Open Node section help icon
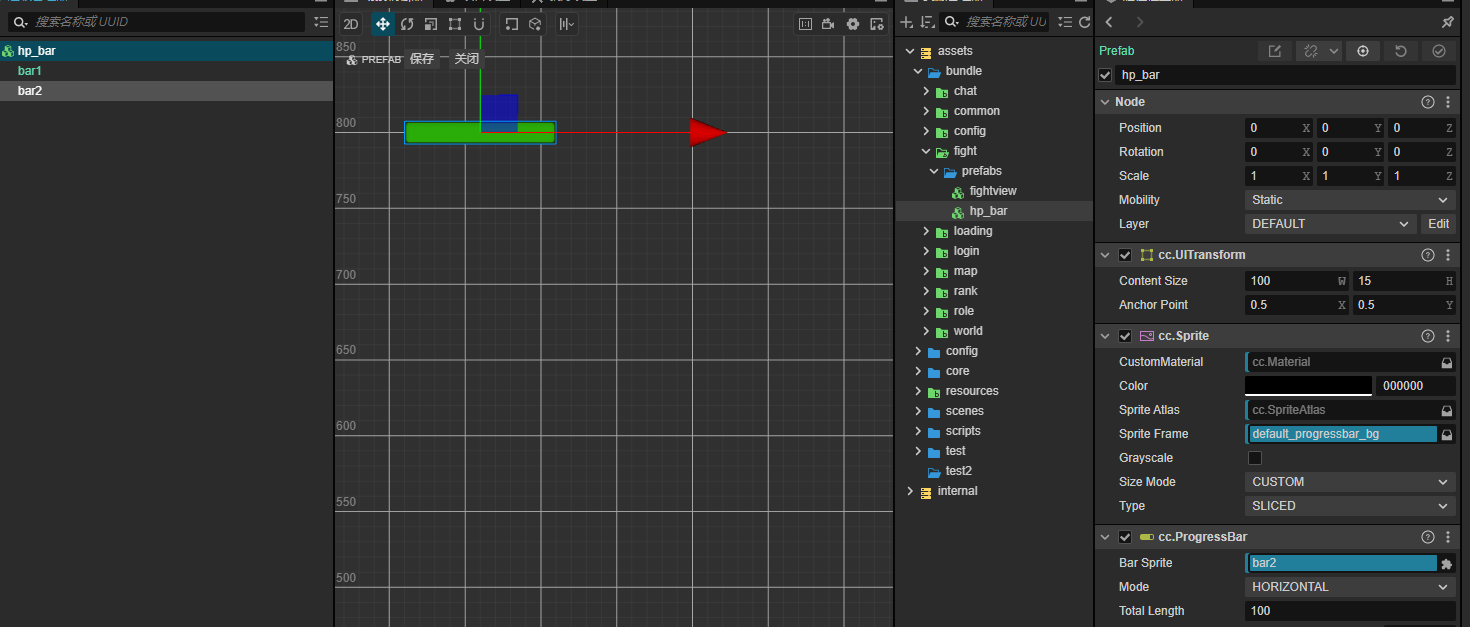1470x627 pixels. pyautogui.click(x=1428, y=102)
